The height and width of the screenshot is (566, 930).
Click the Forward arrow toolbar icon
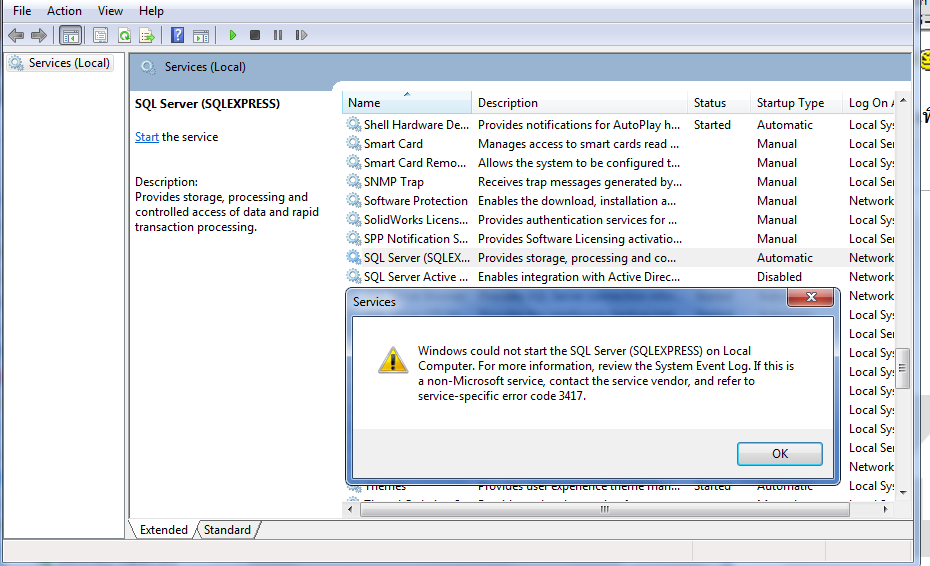tap(39, 36)
